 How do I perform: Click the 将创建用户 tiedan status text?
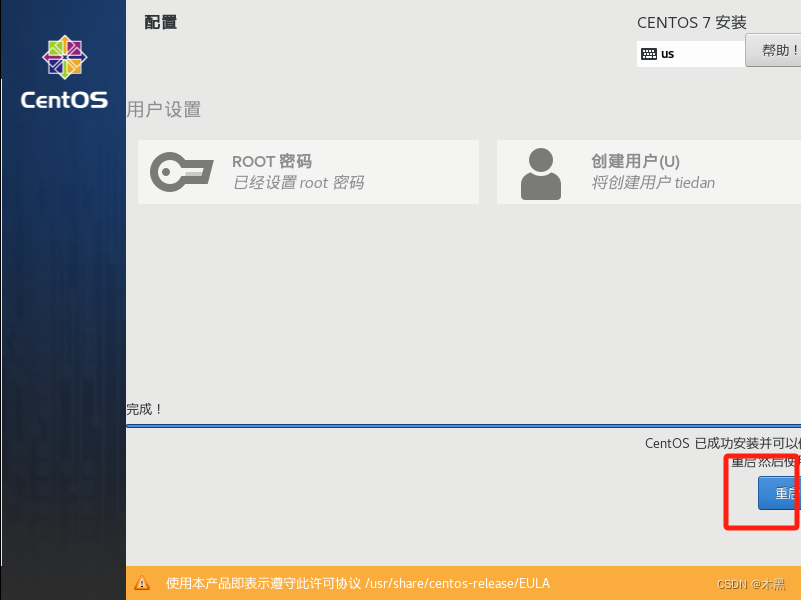653,182
